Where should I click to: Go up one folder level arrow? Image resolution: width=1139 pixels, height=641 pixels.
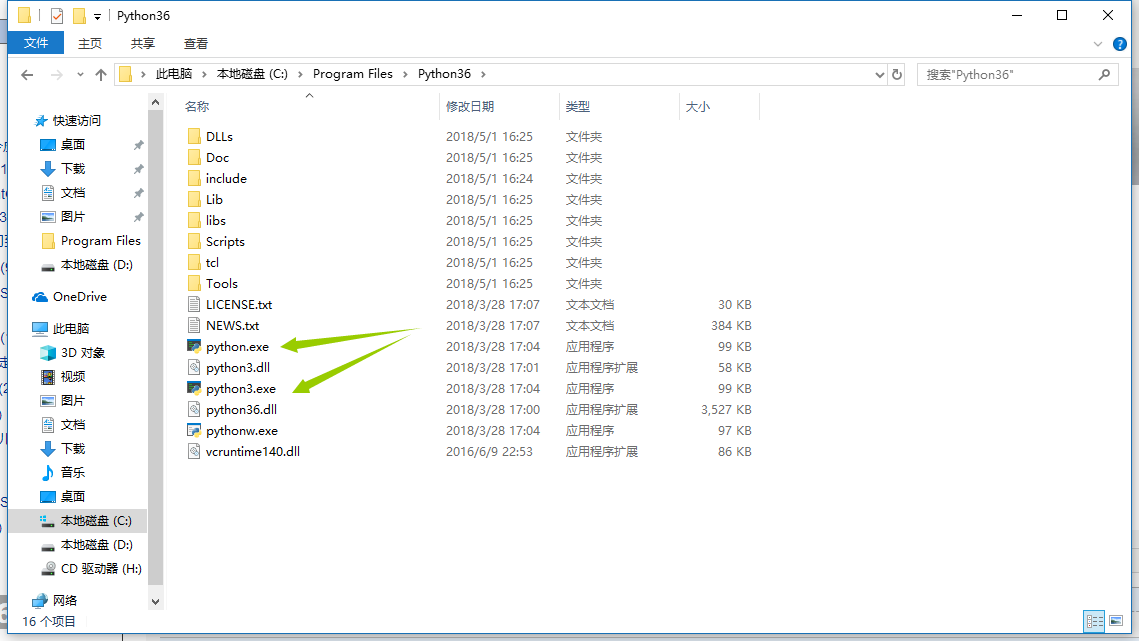(x=101, y=74)
